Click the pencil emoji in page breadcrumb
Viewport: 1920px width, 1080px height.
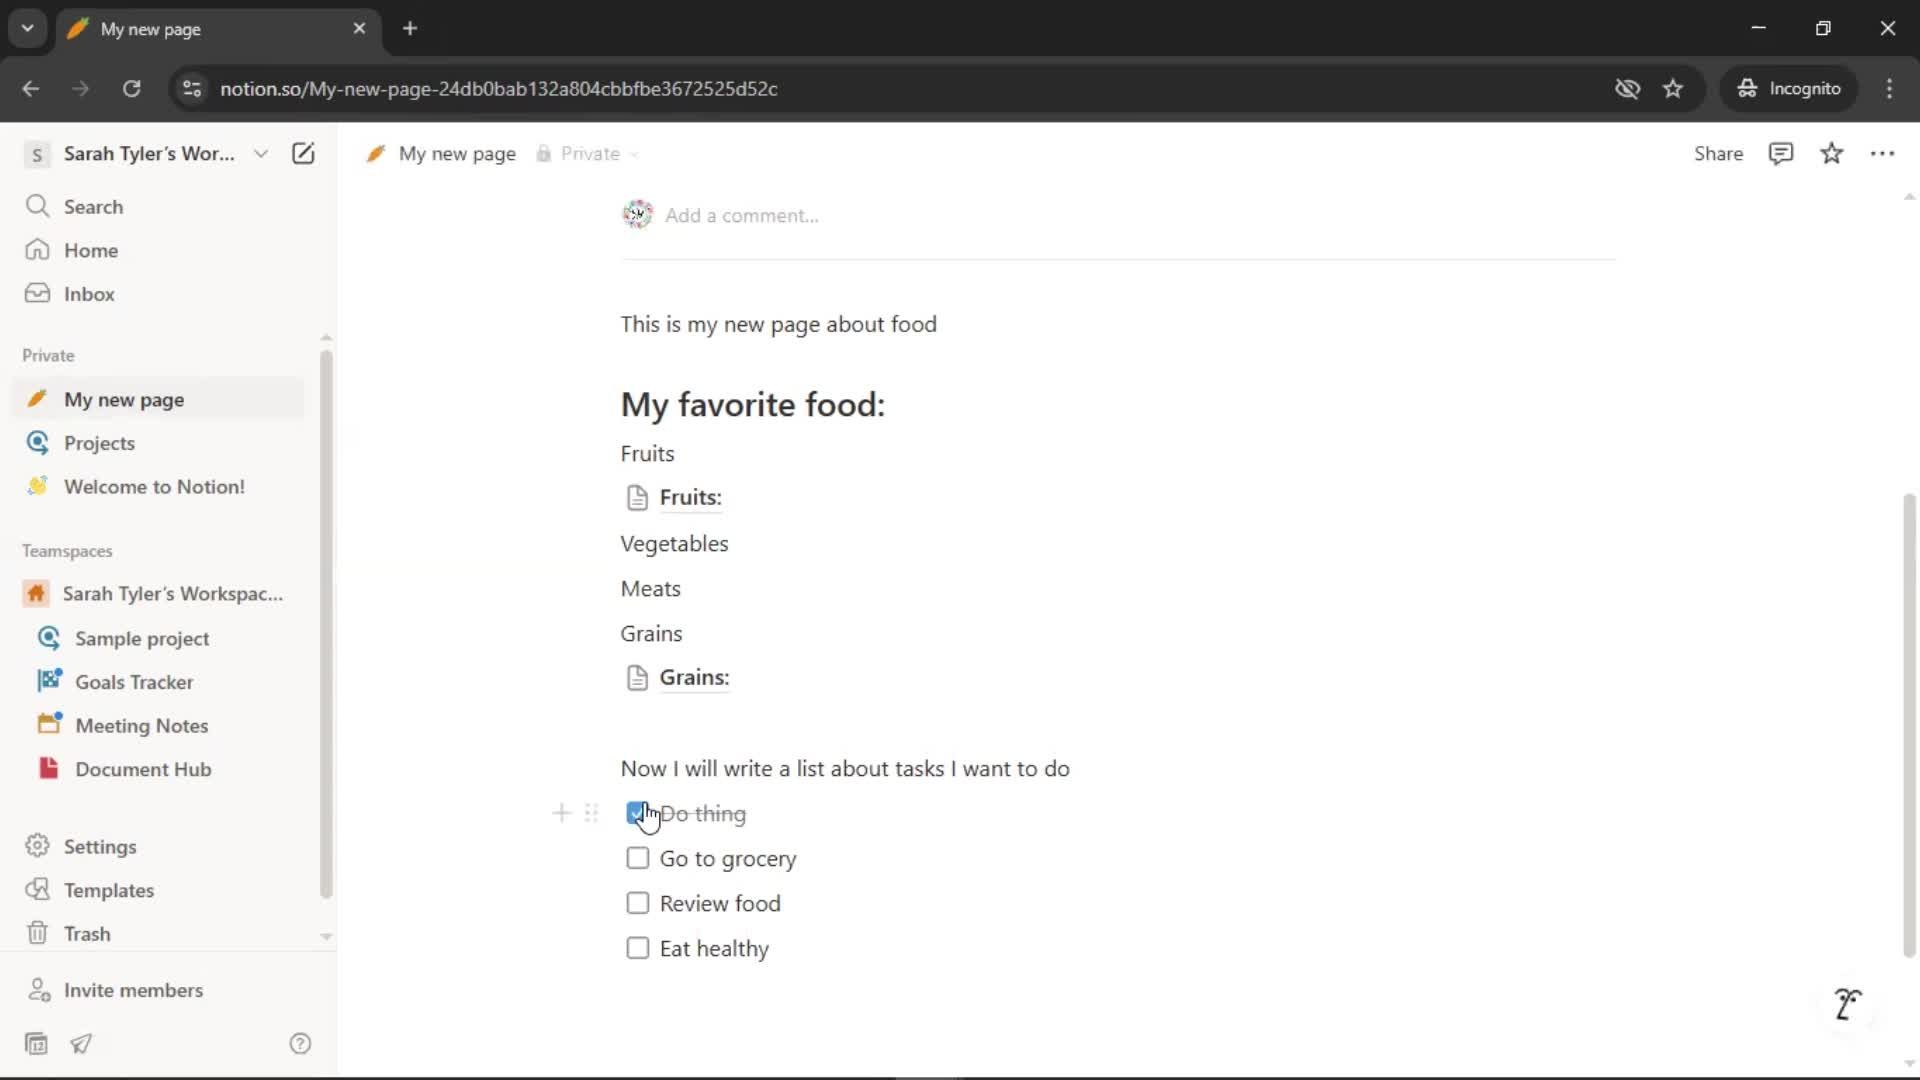(x=376, y=153)
